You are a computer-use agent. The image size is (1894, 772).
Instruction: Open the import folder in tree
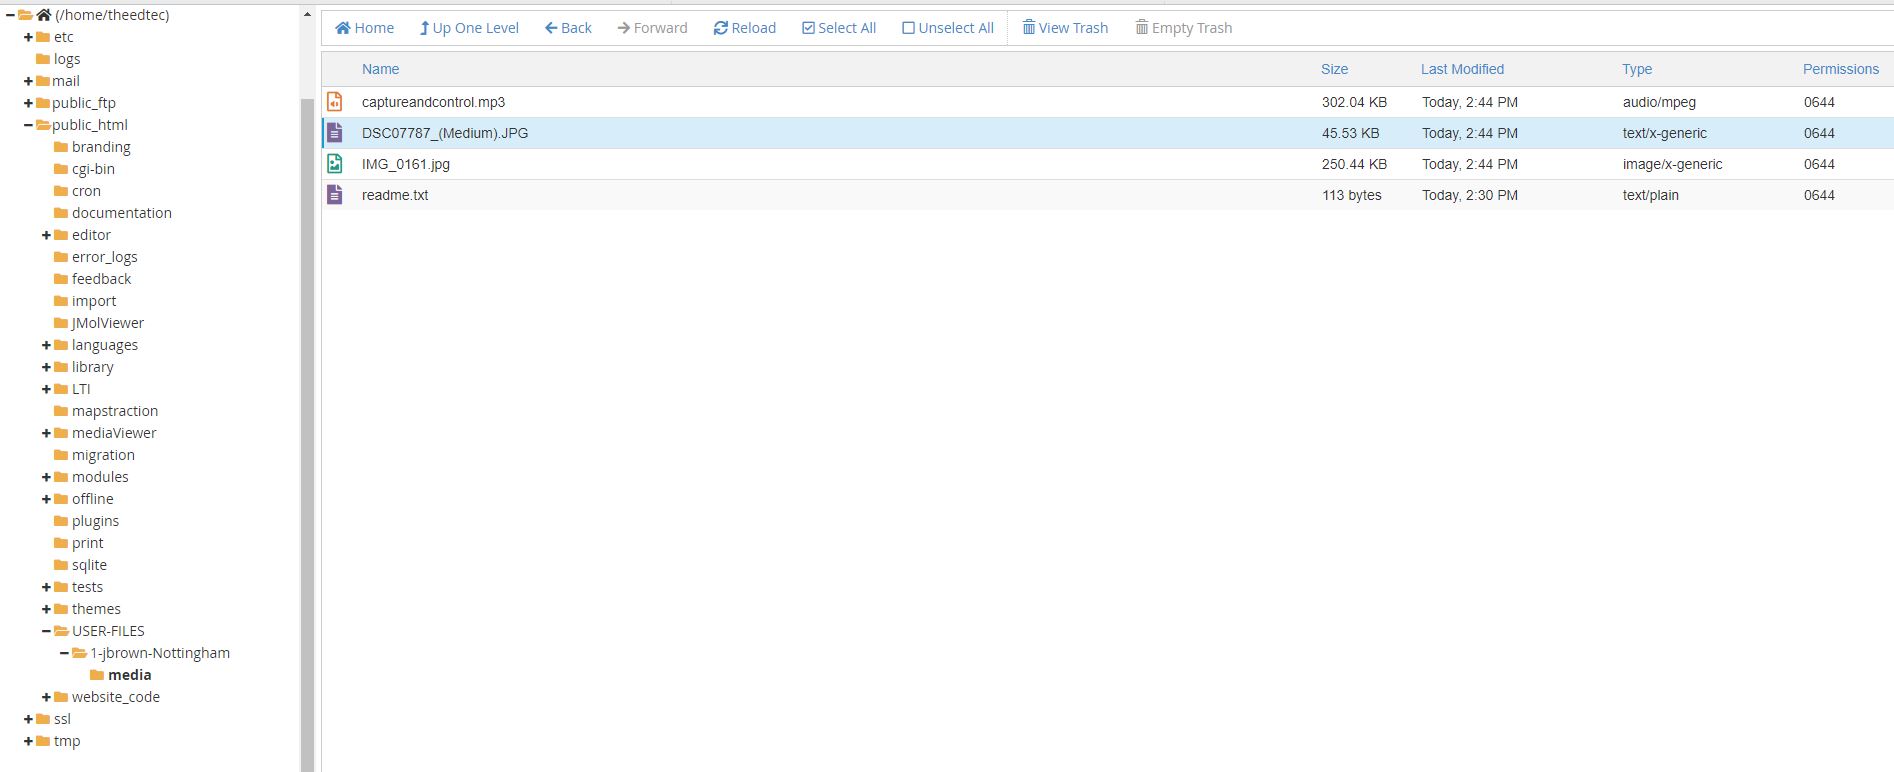[94, 301]
